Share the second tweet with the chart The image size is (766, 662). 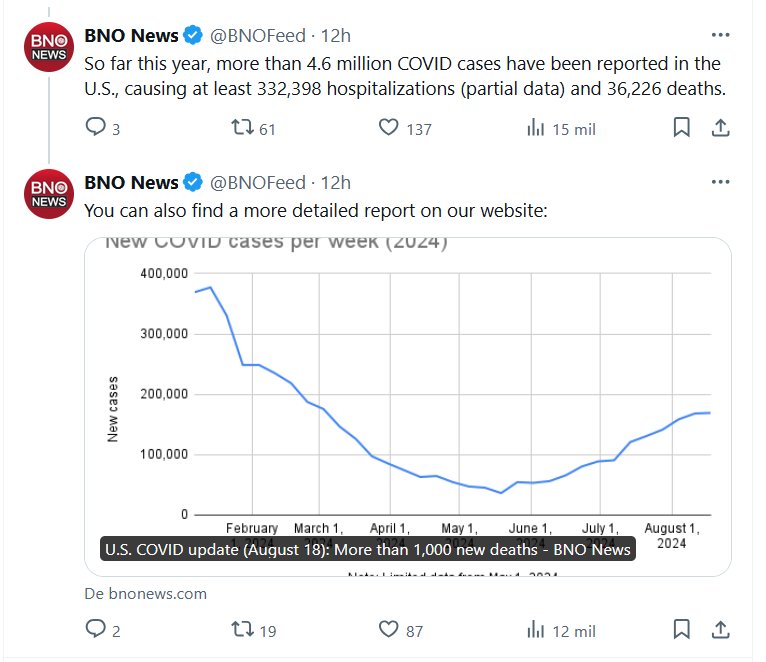(x=719, y=630)
